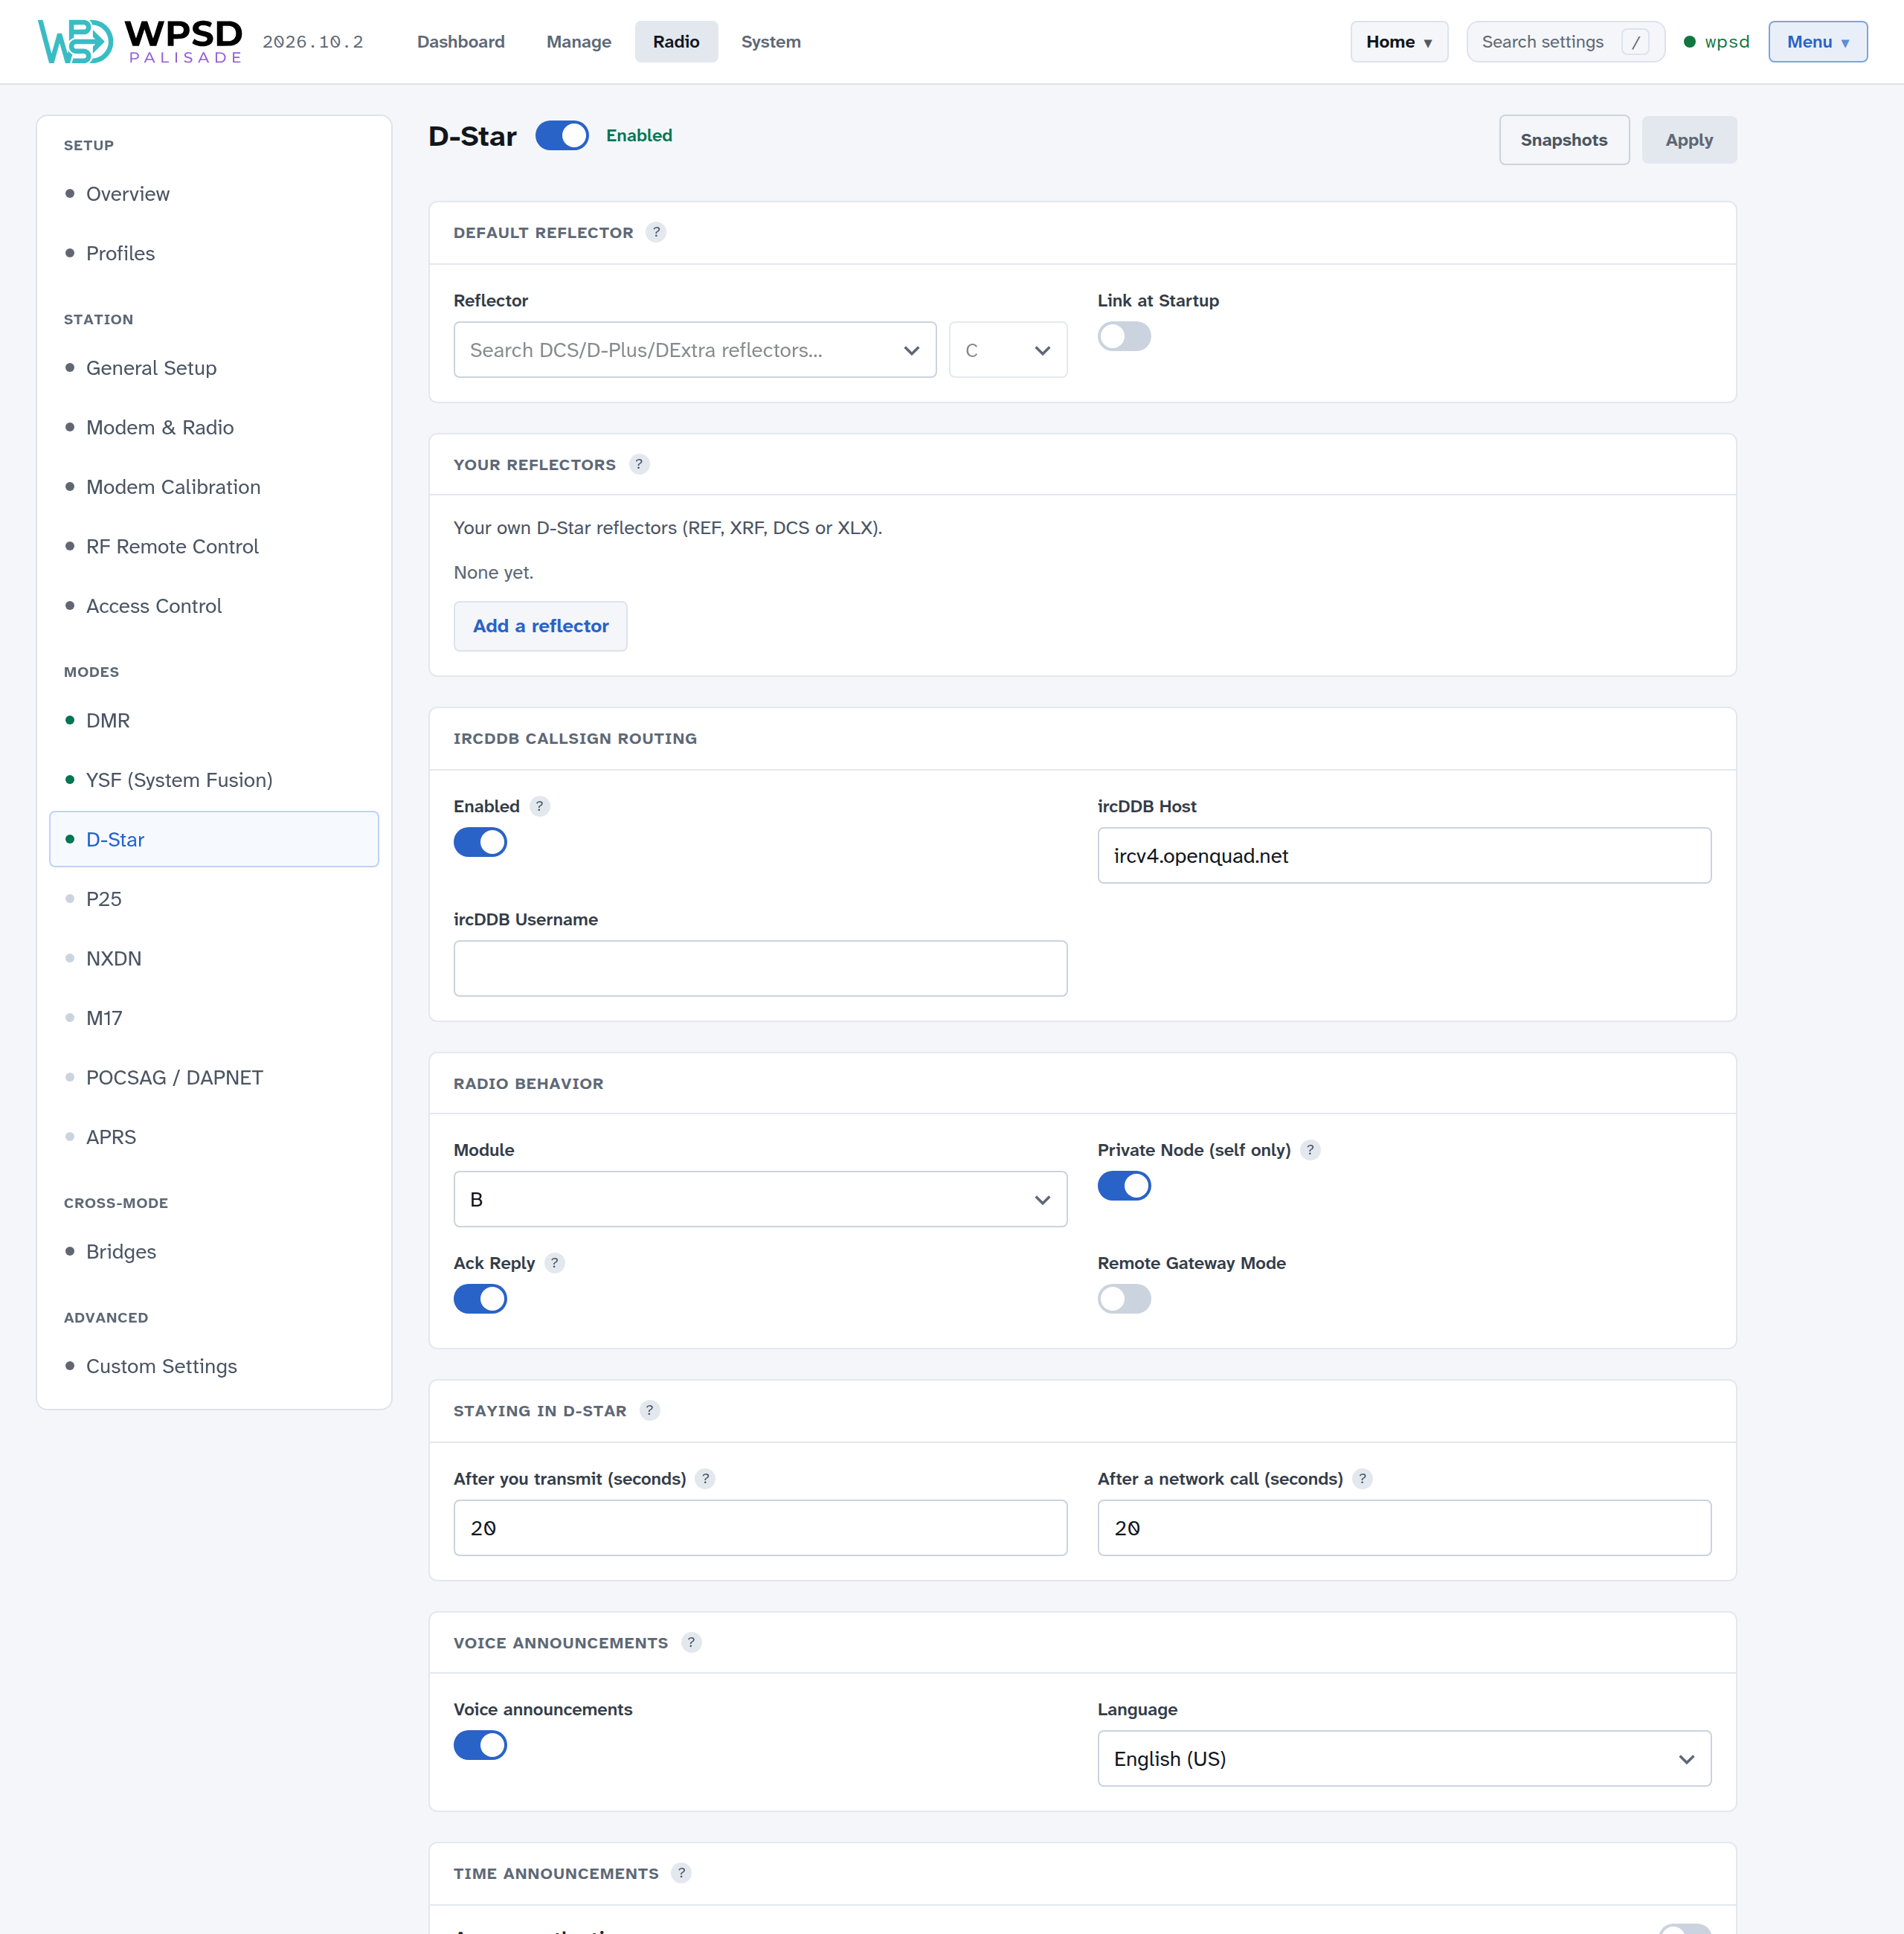Viewport: 1904px width, 1934px height.
Task: Open the reflector module C dropdown
Action: tap(1008, 350)
